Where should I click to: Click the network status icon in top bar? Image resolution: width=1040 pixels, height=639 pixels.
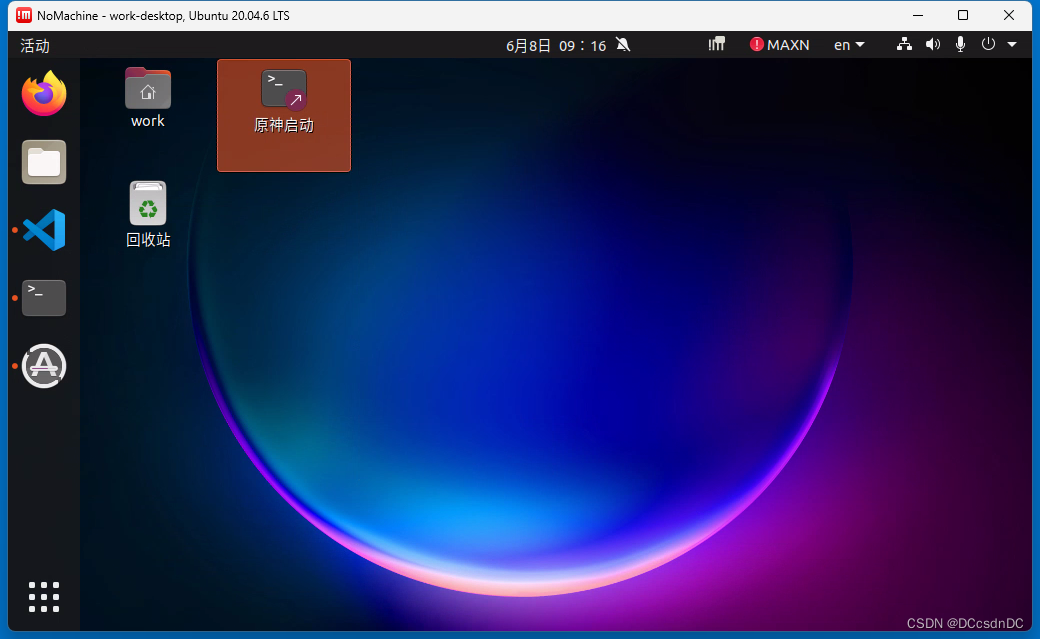coord(903,44)
